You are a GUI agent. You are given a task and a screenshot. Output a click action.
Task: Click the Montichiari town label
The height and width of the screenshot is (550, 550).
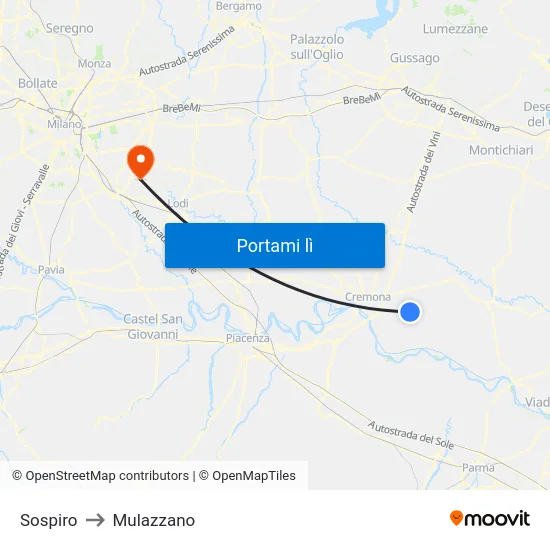pos(501,150)
